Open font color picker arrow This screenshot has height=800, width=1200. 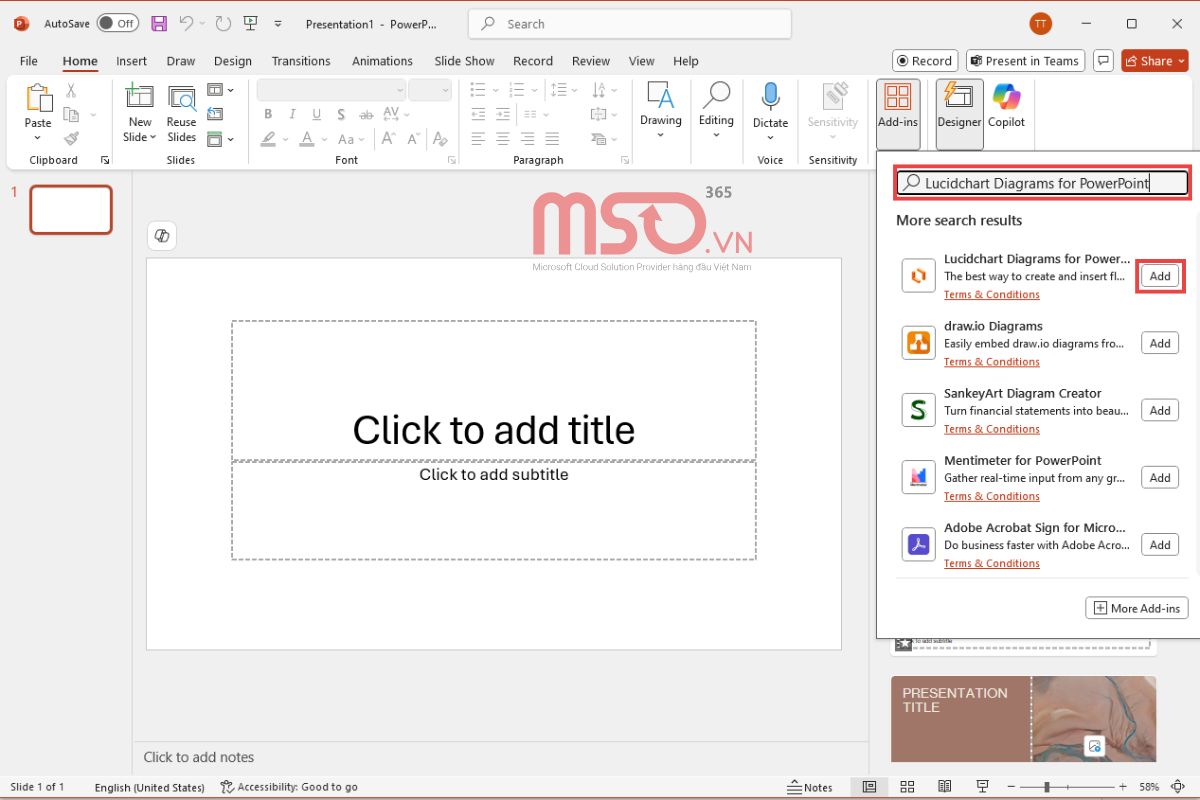click(325, 139)
